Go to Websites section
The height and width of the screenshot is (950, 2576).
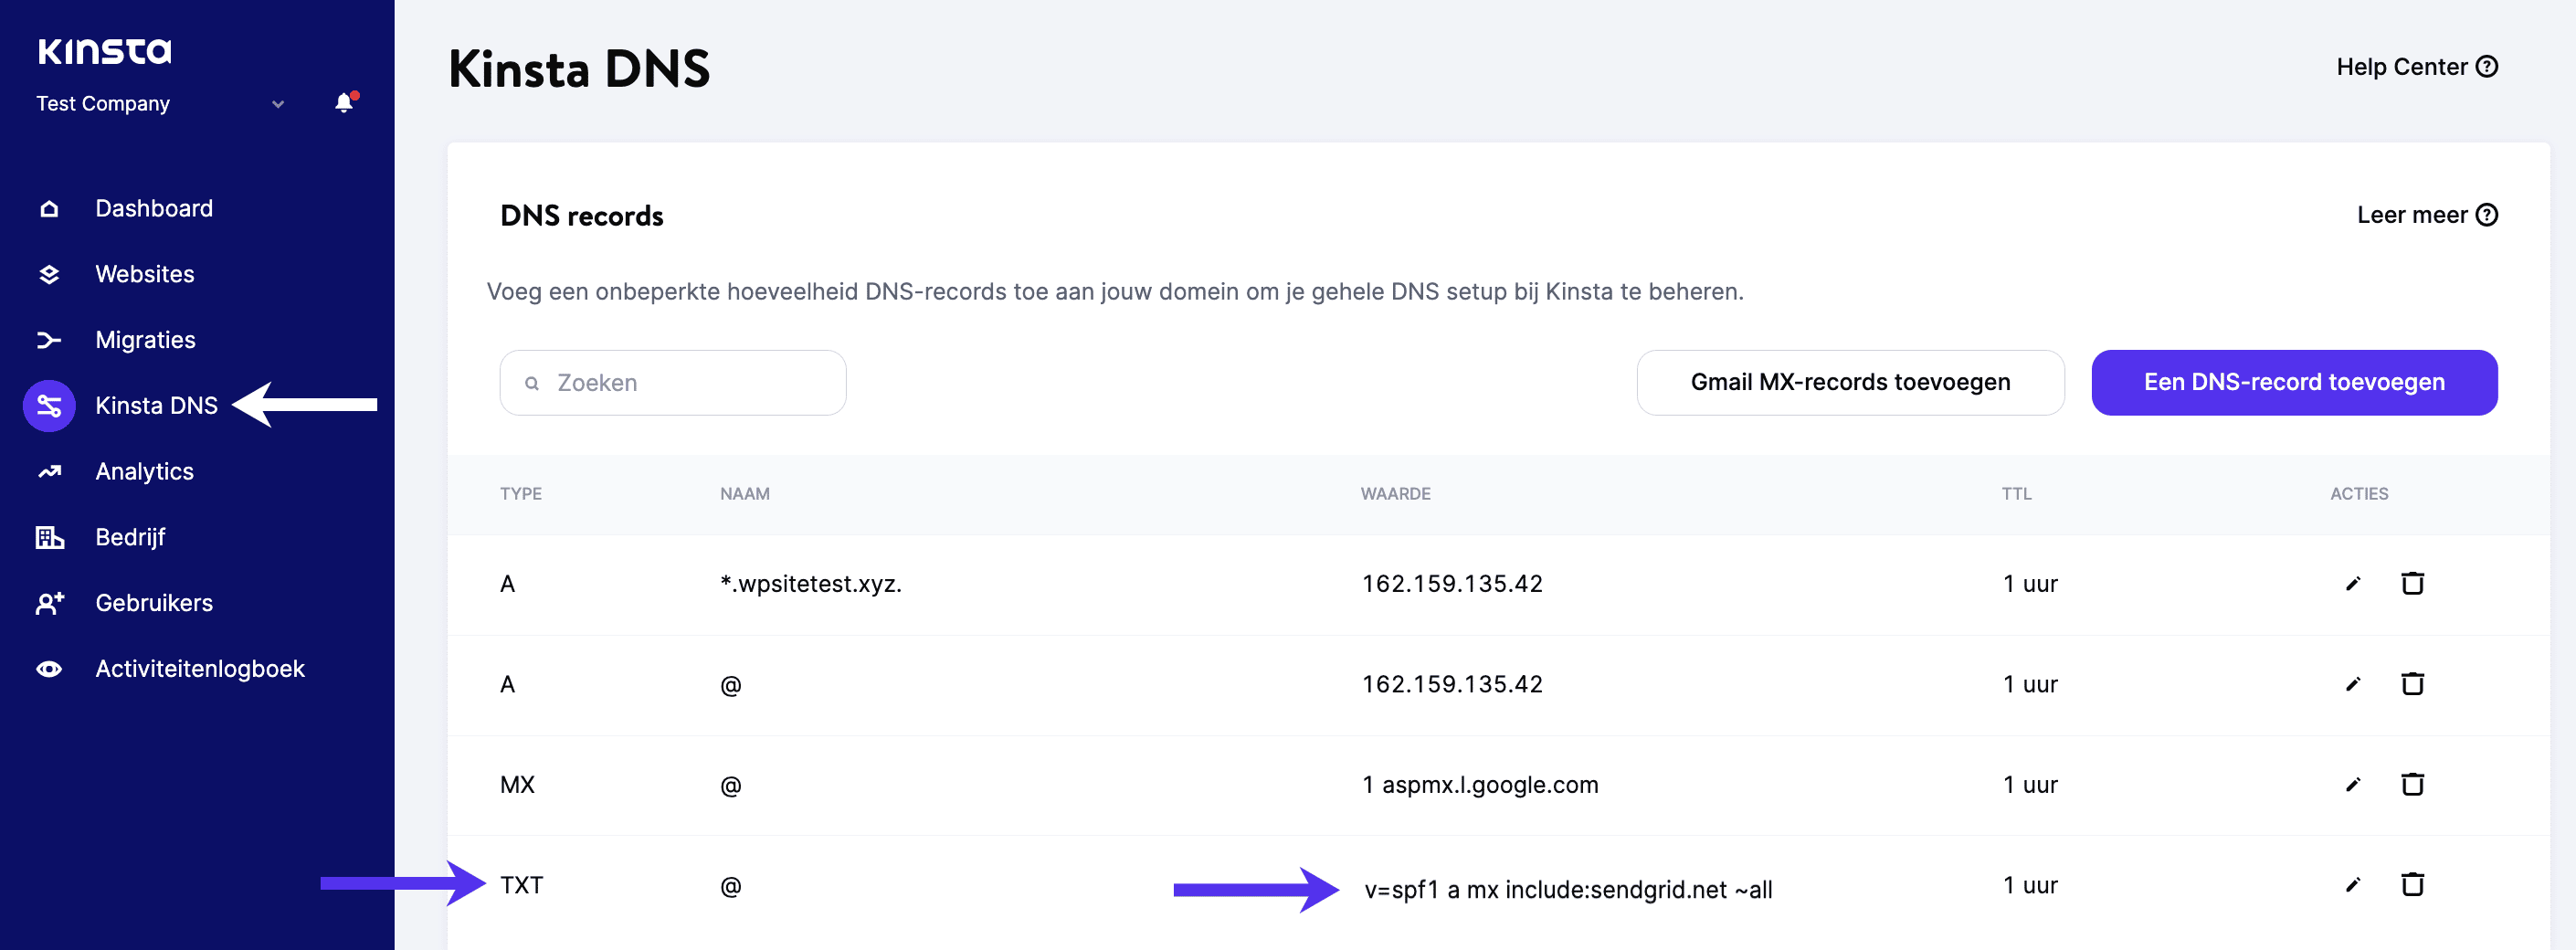[x=145, y=275]
